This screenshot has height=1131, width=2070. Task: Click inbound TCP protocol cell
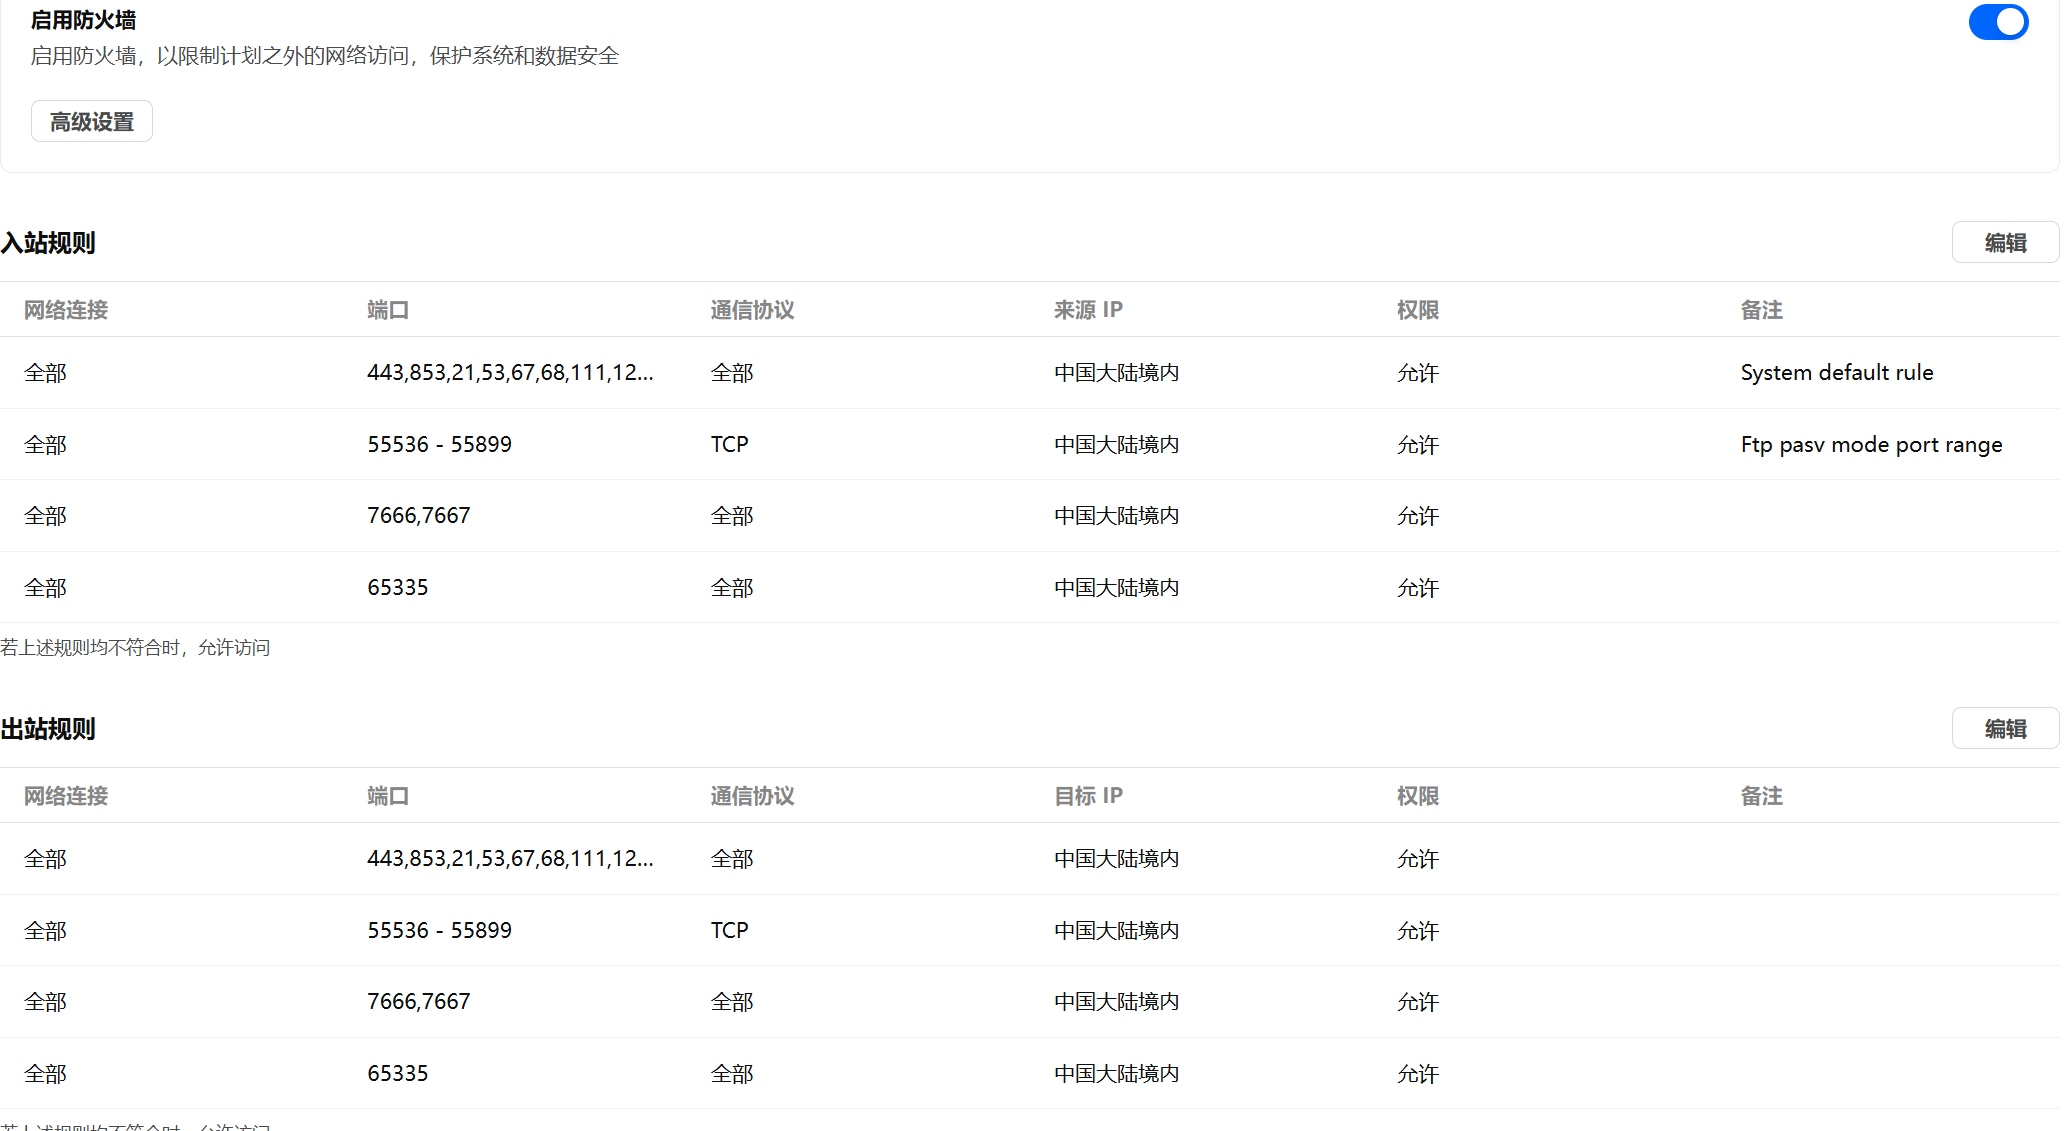[729, 445]
